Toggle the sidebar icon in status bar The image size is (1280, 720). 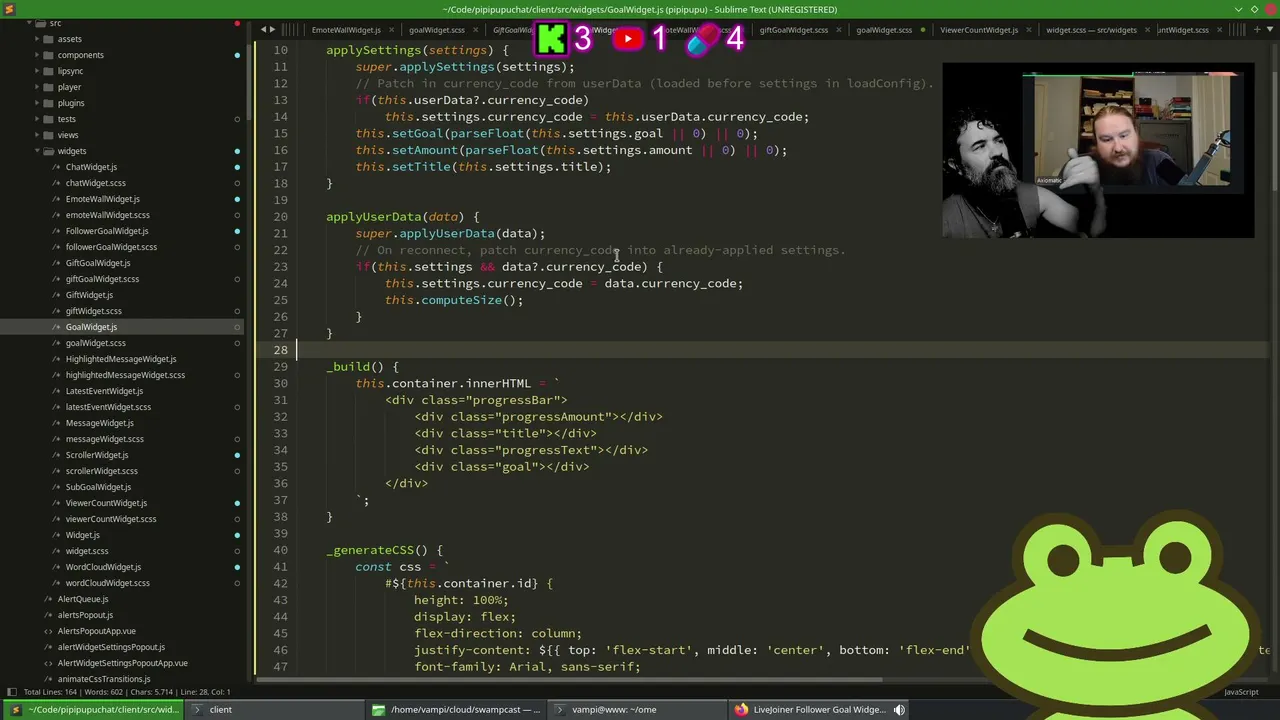click(x=10, y=692)
